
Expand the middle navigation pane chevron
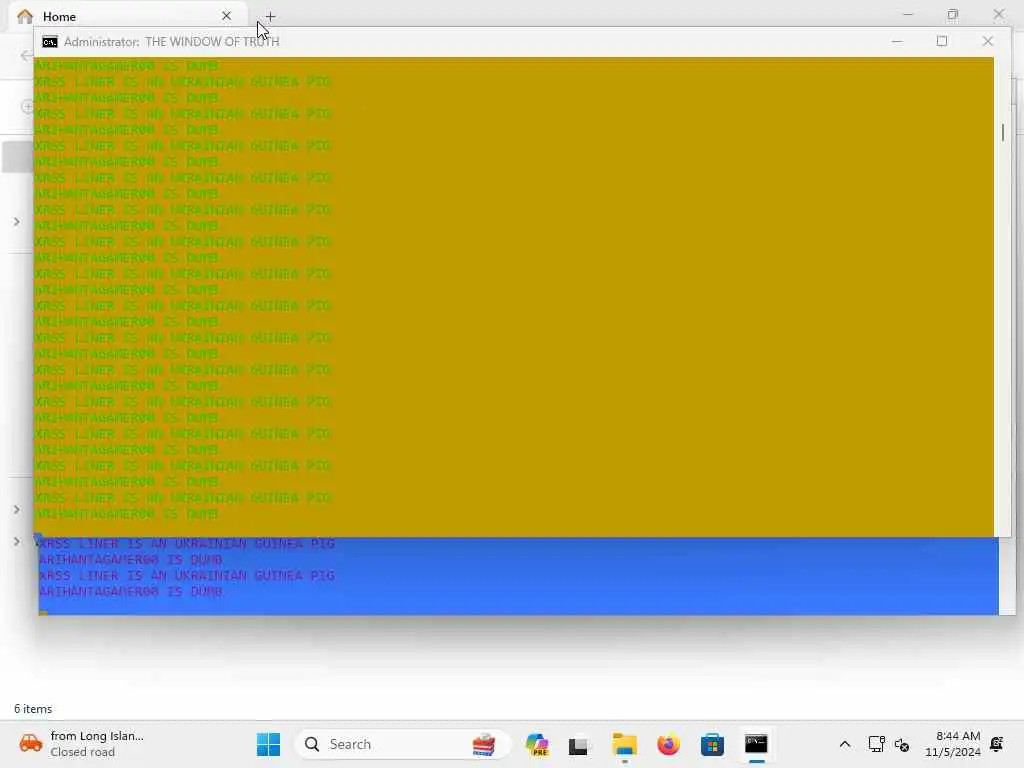[x=17, y=509]
